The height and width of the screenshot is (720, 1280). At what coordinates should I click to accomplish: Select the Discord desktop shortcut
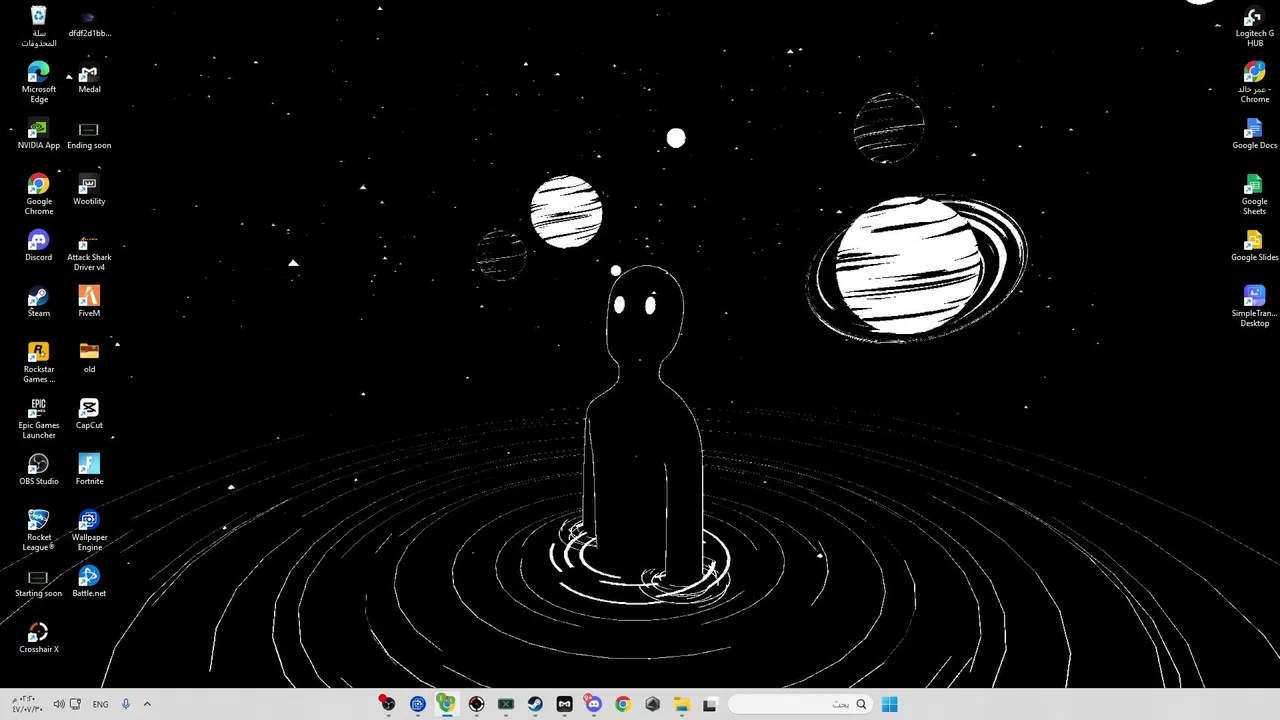(38, 246)
